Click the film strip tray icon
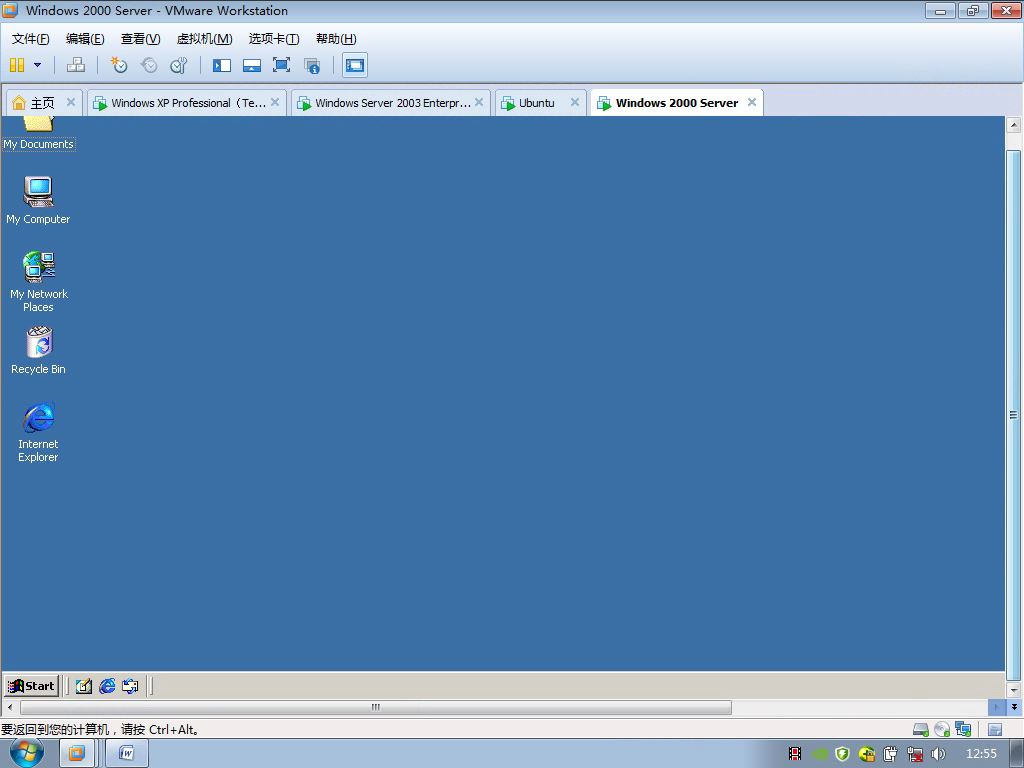Viewport: 1024px width, 768px height. 795,754
